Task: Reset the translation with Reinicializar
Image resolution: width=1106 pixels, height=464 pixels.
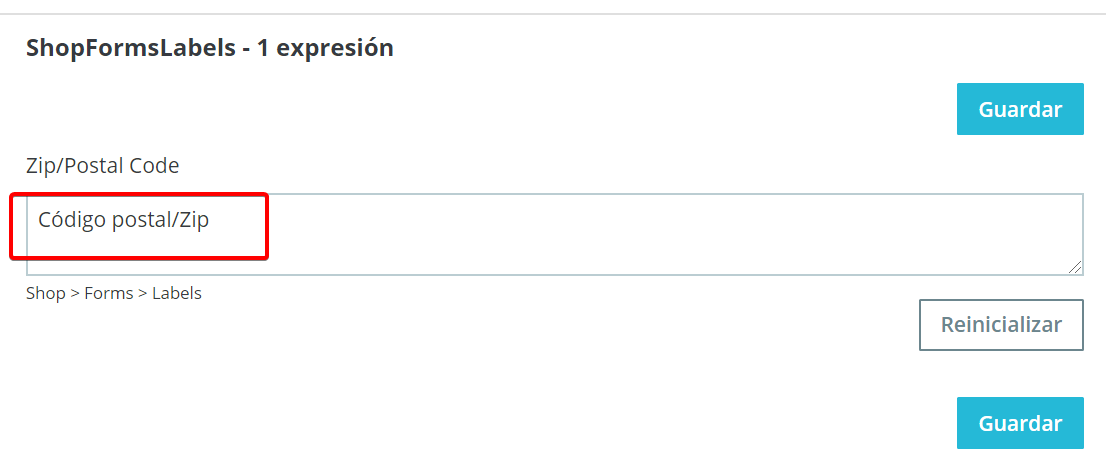Action: click(x=1001, y=325)
